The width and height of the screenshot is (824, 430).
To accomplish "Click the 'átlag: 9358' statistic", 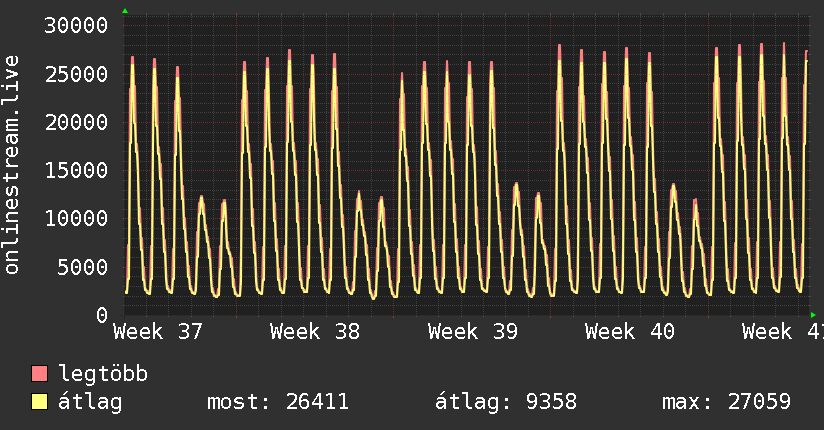I will coord(506,402).
